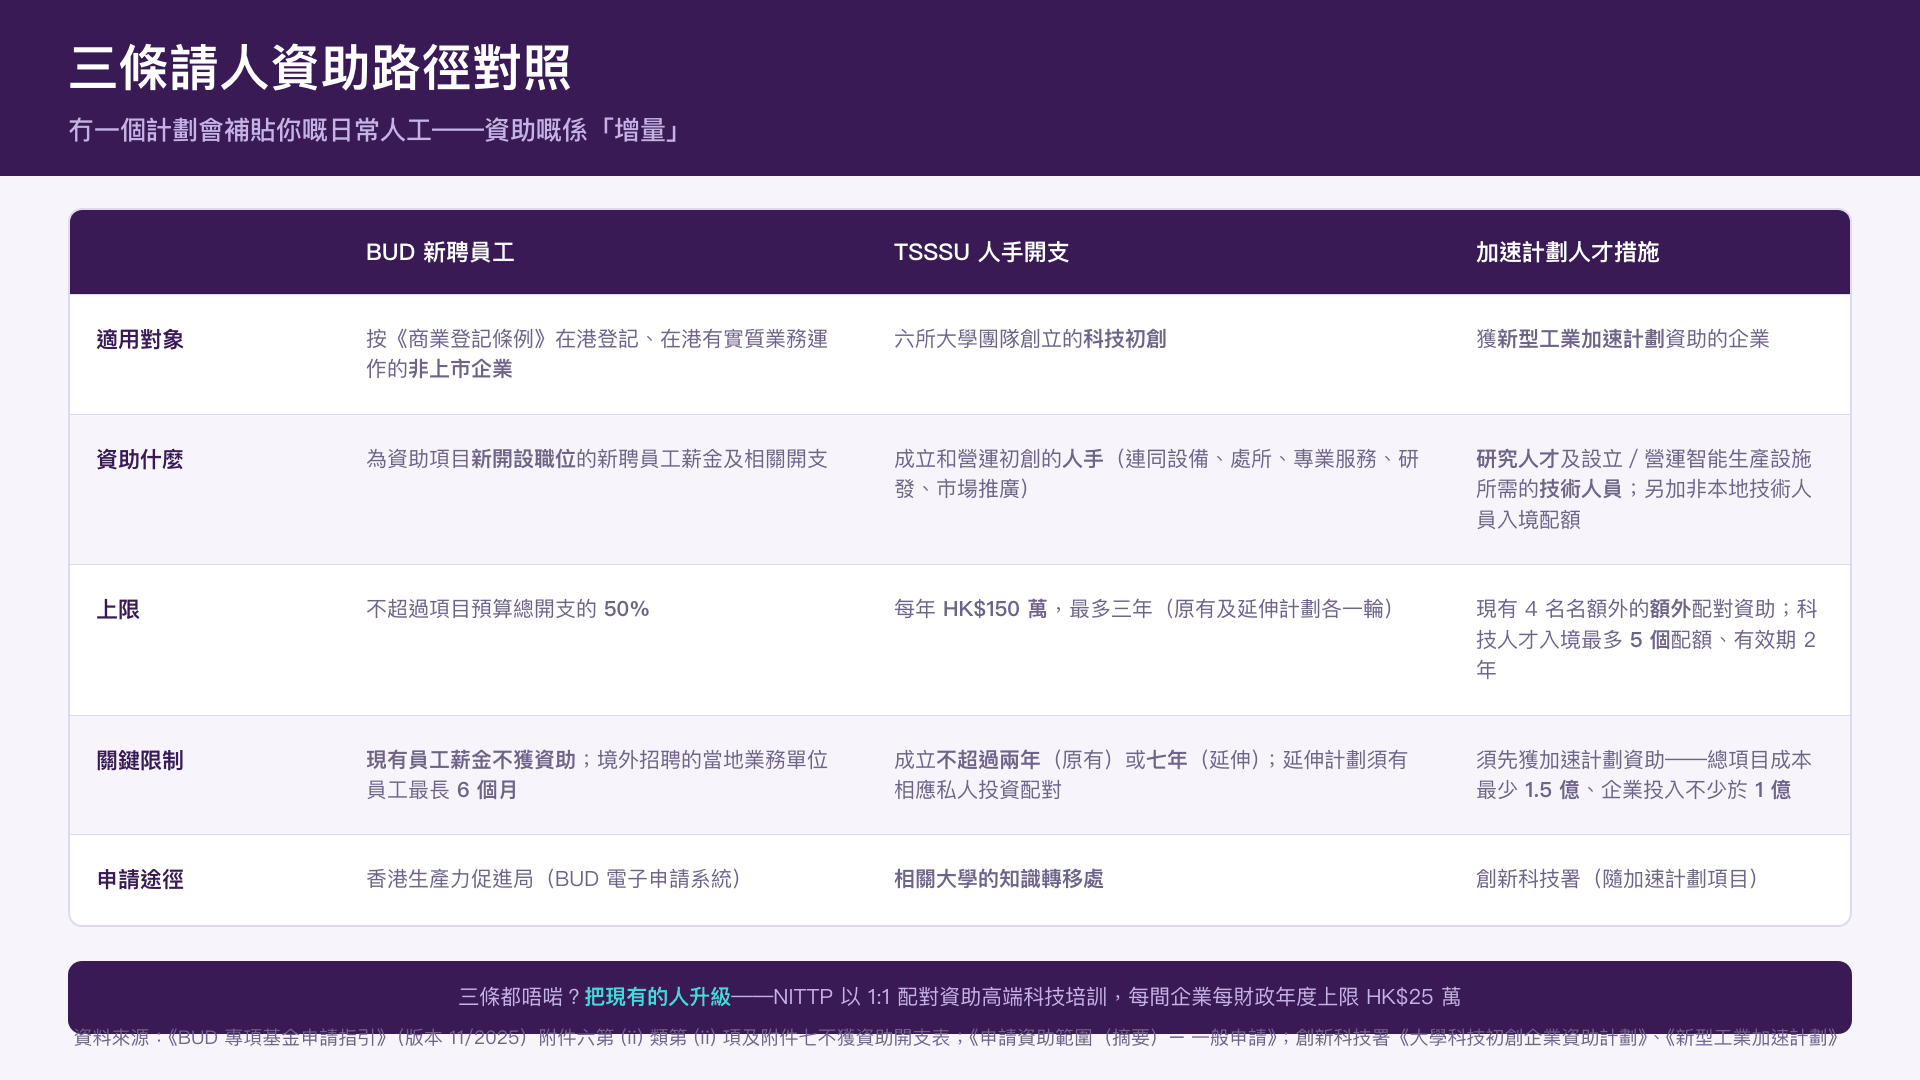1920x1080 pixels.
Task: Click the cell about 成立和營運初創的人手
Action: pyautogui.click(x=1157, y=474)
